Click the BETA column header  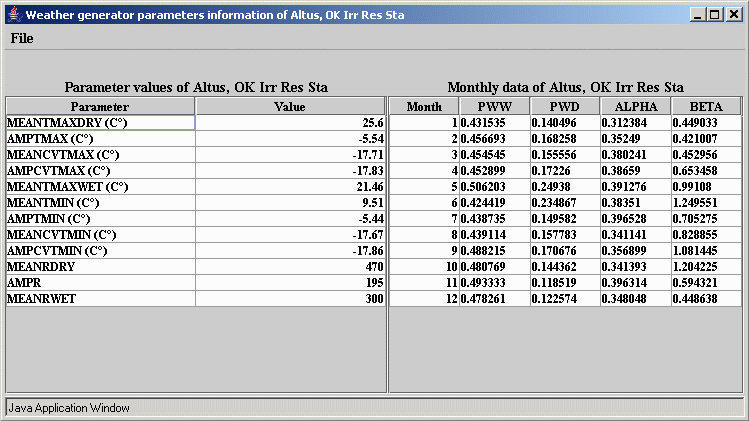pyautogui.click(x=706, y=106)
